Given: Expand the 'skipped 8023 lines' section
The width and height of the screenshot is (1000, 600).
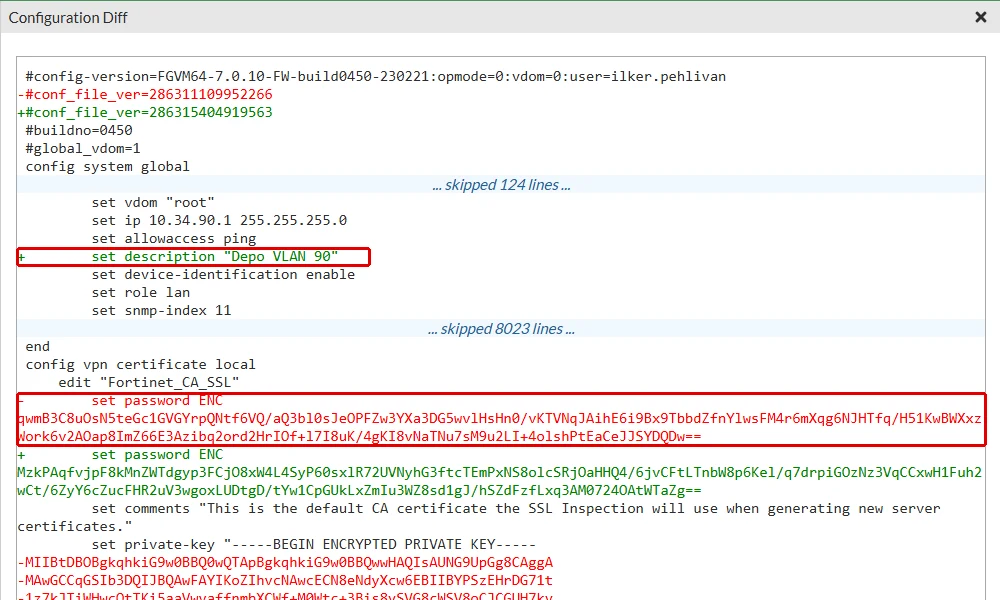Looking at the screenshot, I should point(501,329).
